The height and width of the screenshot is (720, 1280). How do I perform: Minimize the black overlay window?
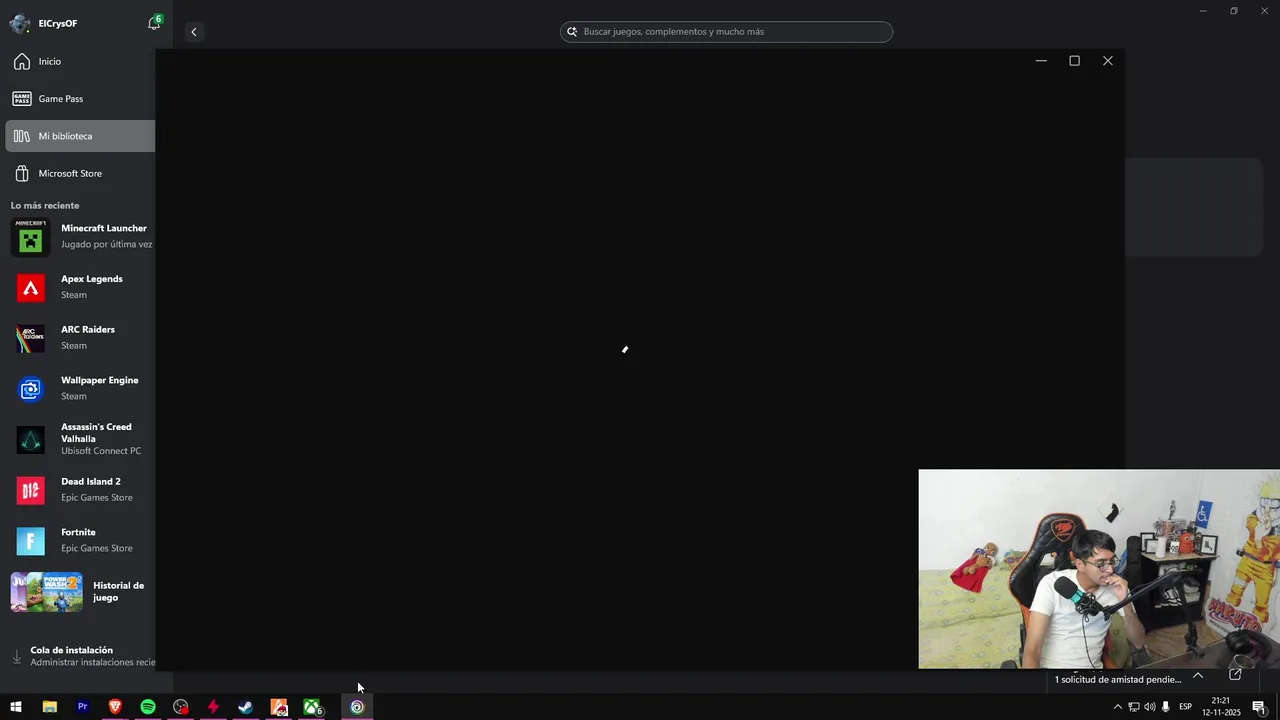click(x=1041, y=61)
